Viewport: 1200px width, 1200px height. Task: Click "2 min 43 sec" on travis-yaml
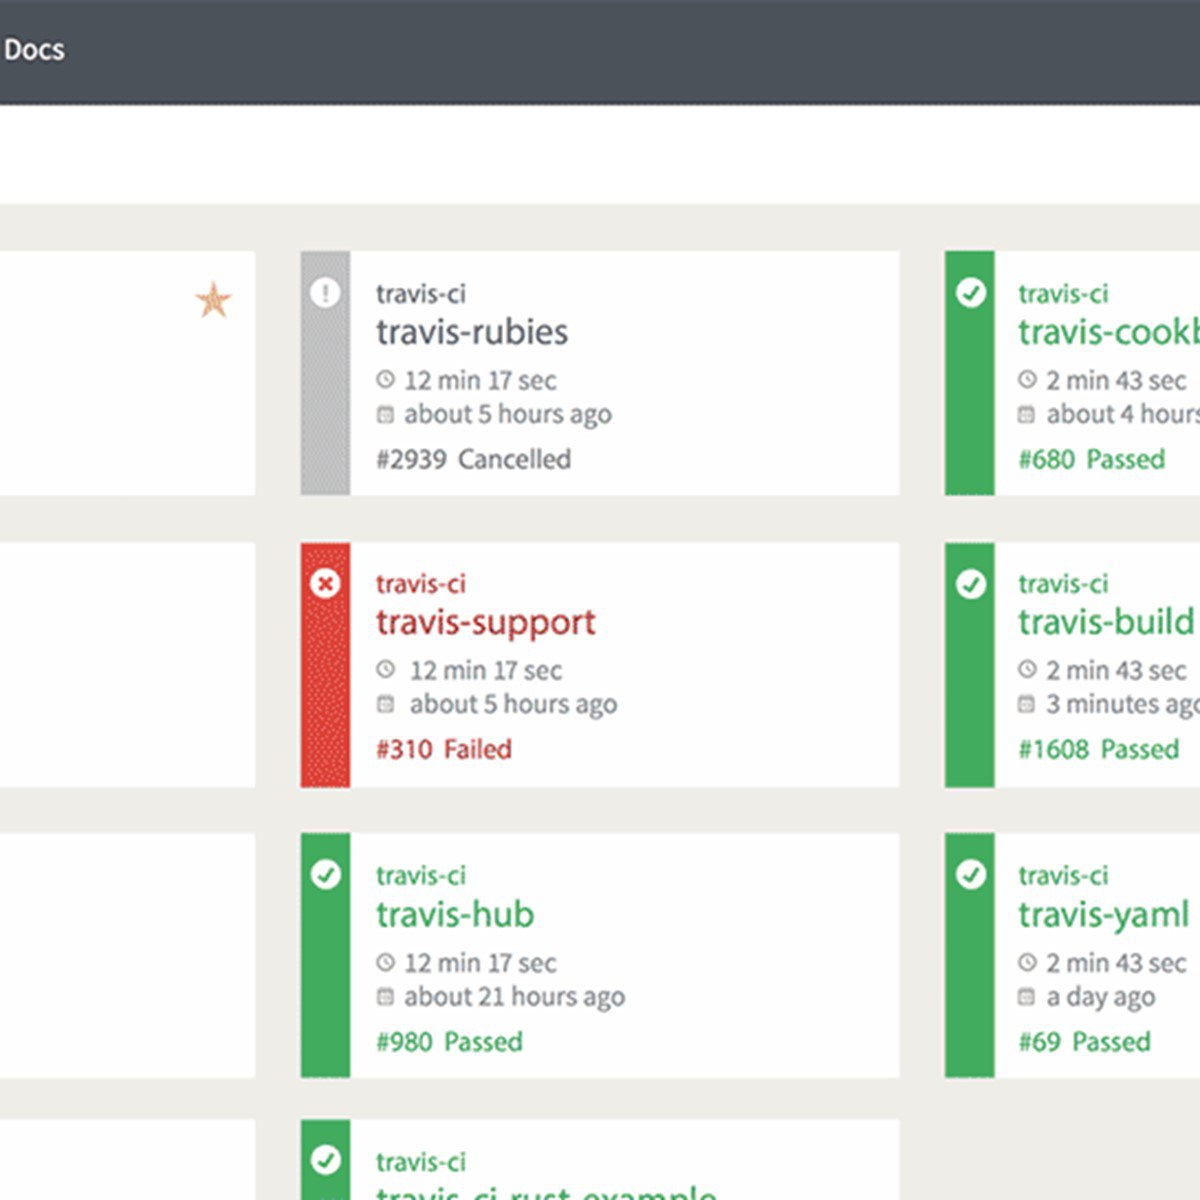click(x=1116, y=963)
